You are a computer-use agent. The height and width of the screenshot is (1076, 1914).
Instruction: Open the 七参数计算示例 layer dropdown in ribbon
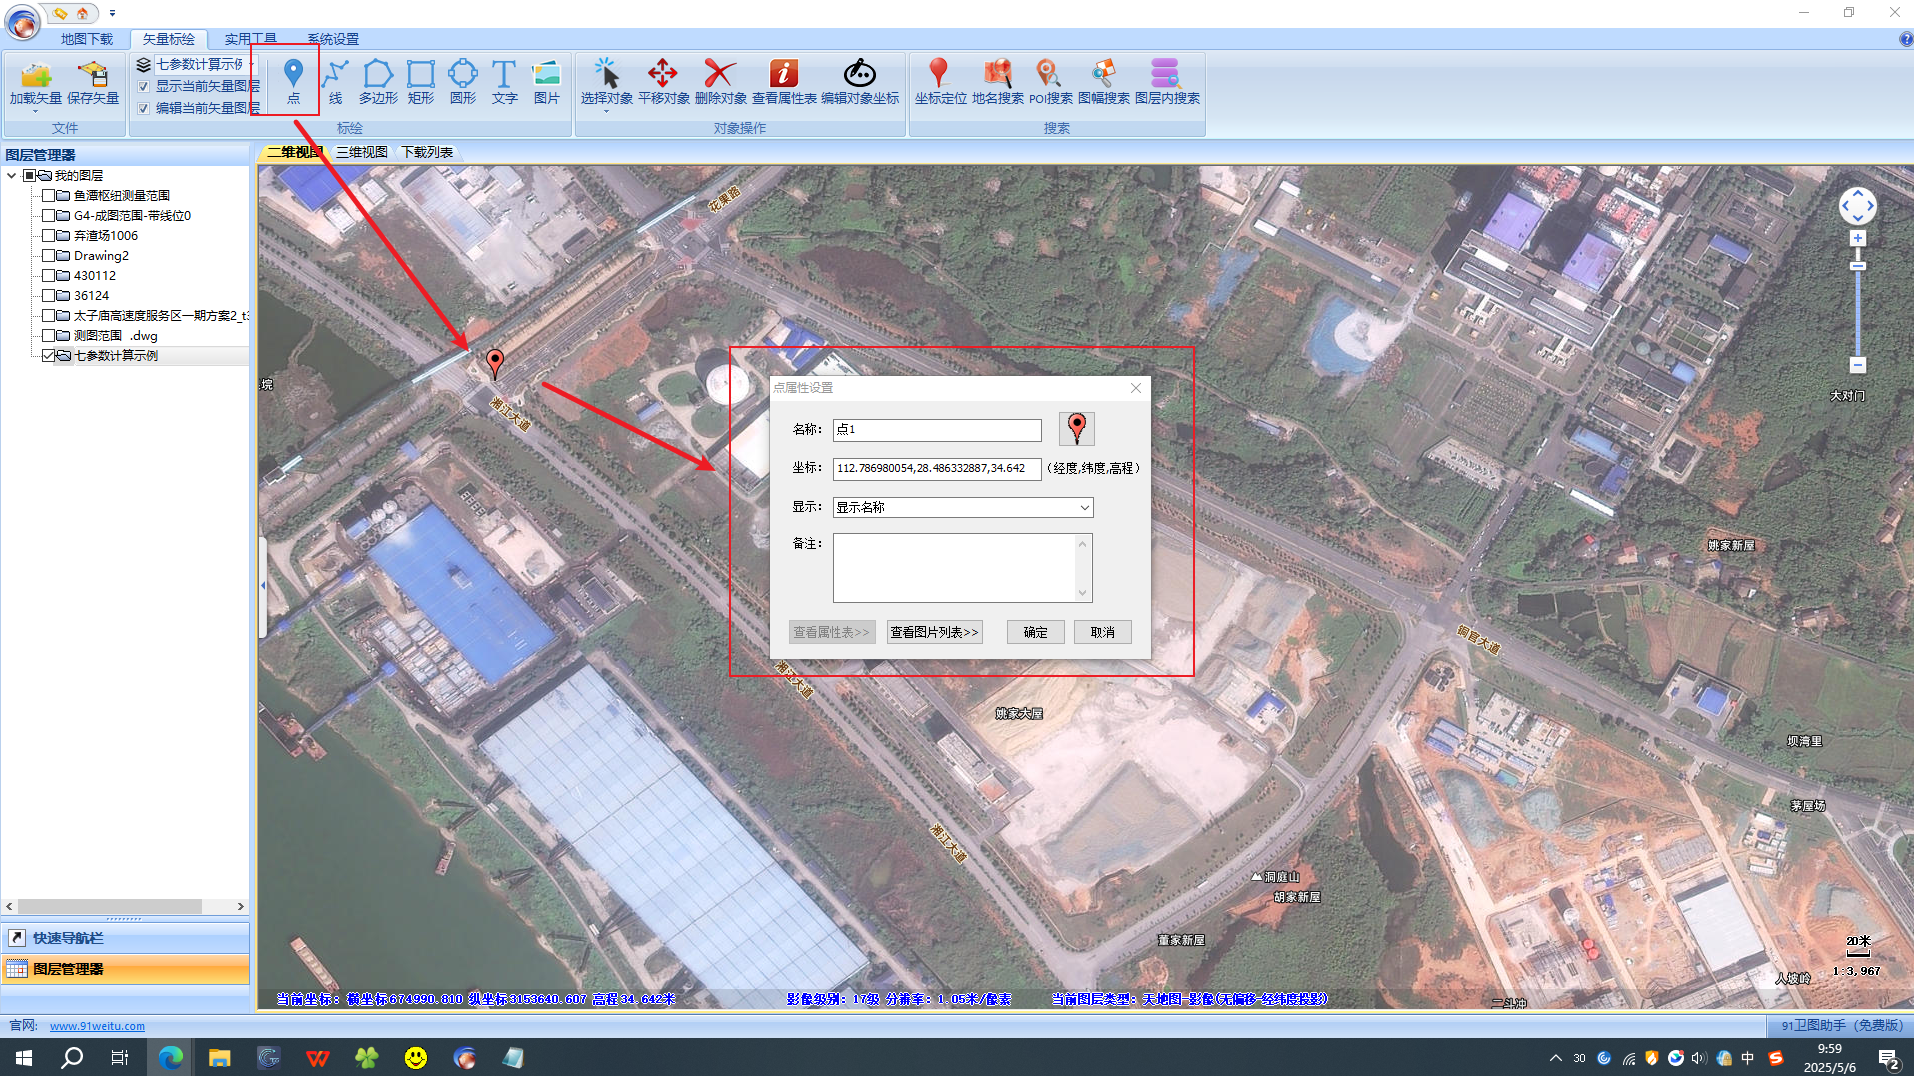[x=252, y=65]
